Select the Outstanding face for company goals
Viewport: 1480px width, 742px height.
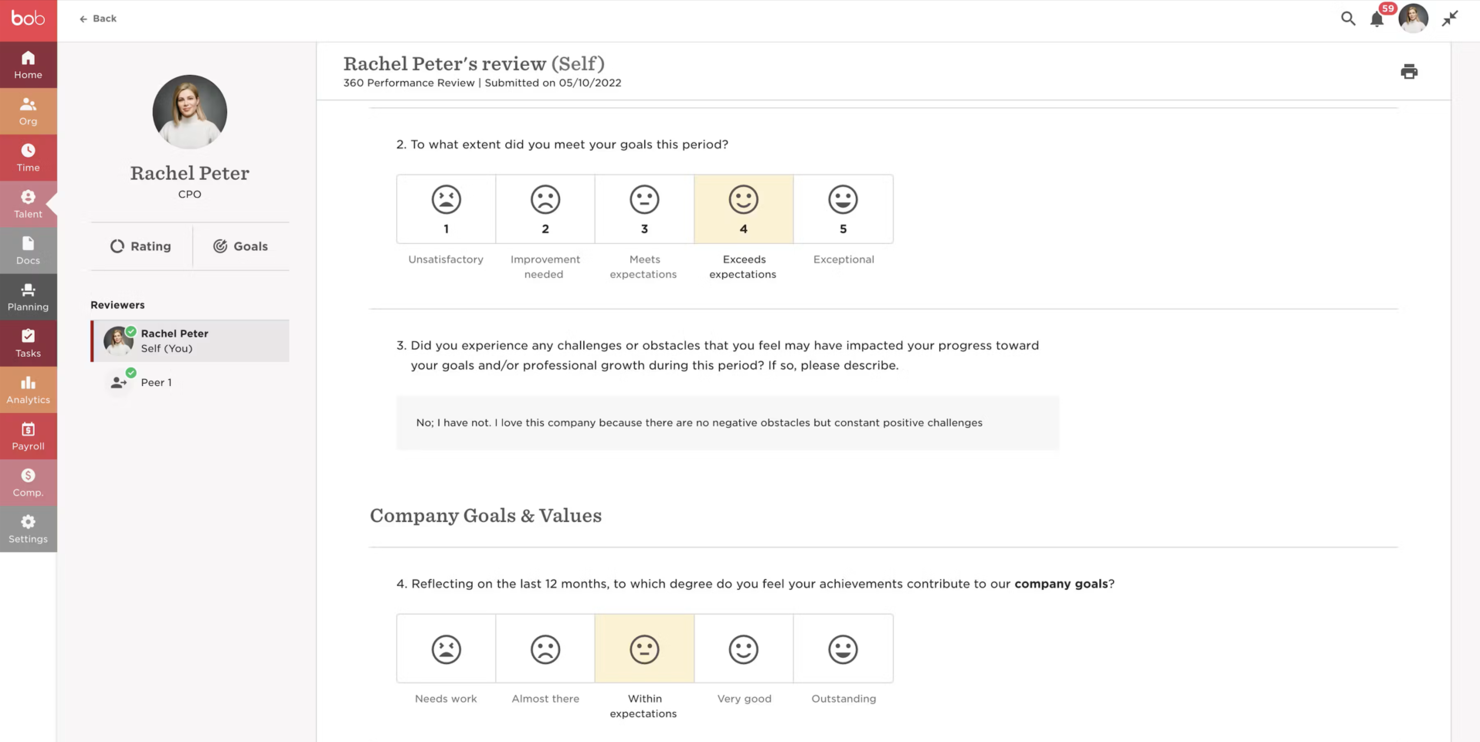click(843, 649)
